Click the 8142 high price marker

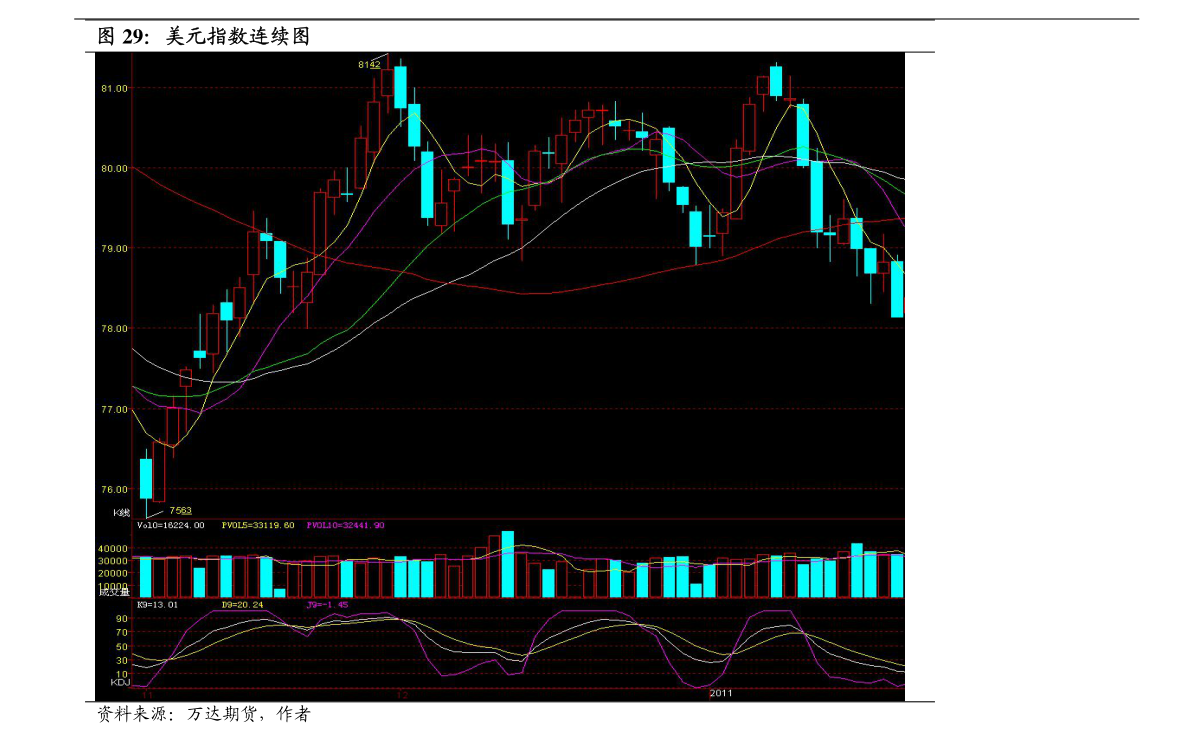(x=369, y=64)
